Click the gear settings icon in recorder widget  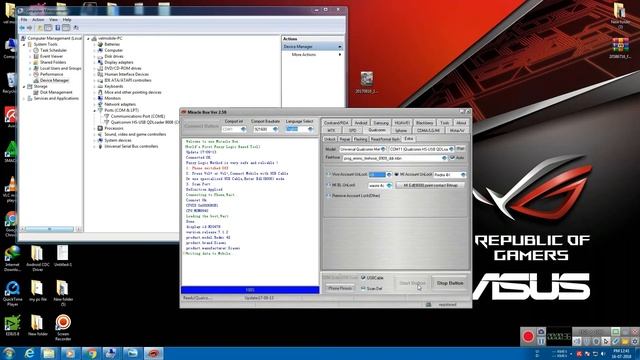(635, 341)
